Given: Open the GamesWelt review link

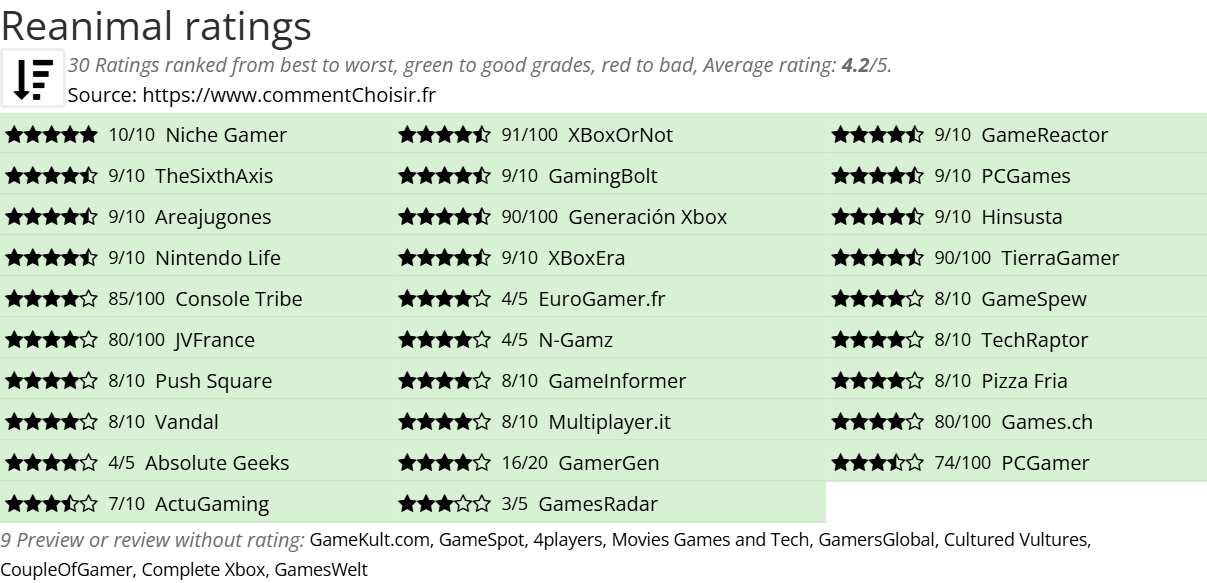Looking at the screenshot, I should tap(321, 570).
